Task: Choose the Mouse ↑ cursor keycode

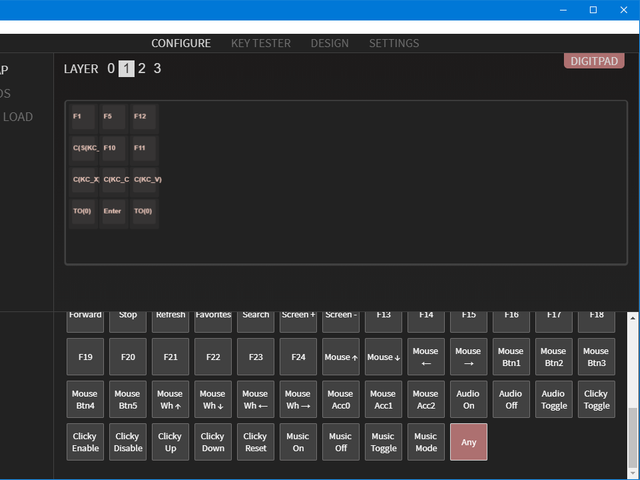Action: 340,357
